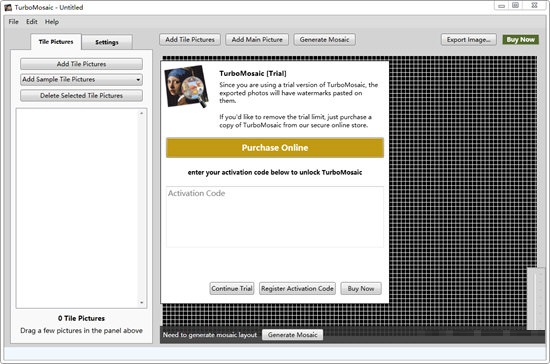This screenshot has height=364, width=550.
Task: Select the Tile Pictures tab
Action: (56, 42)
